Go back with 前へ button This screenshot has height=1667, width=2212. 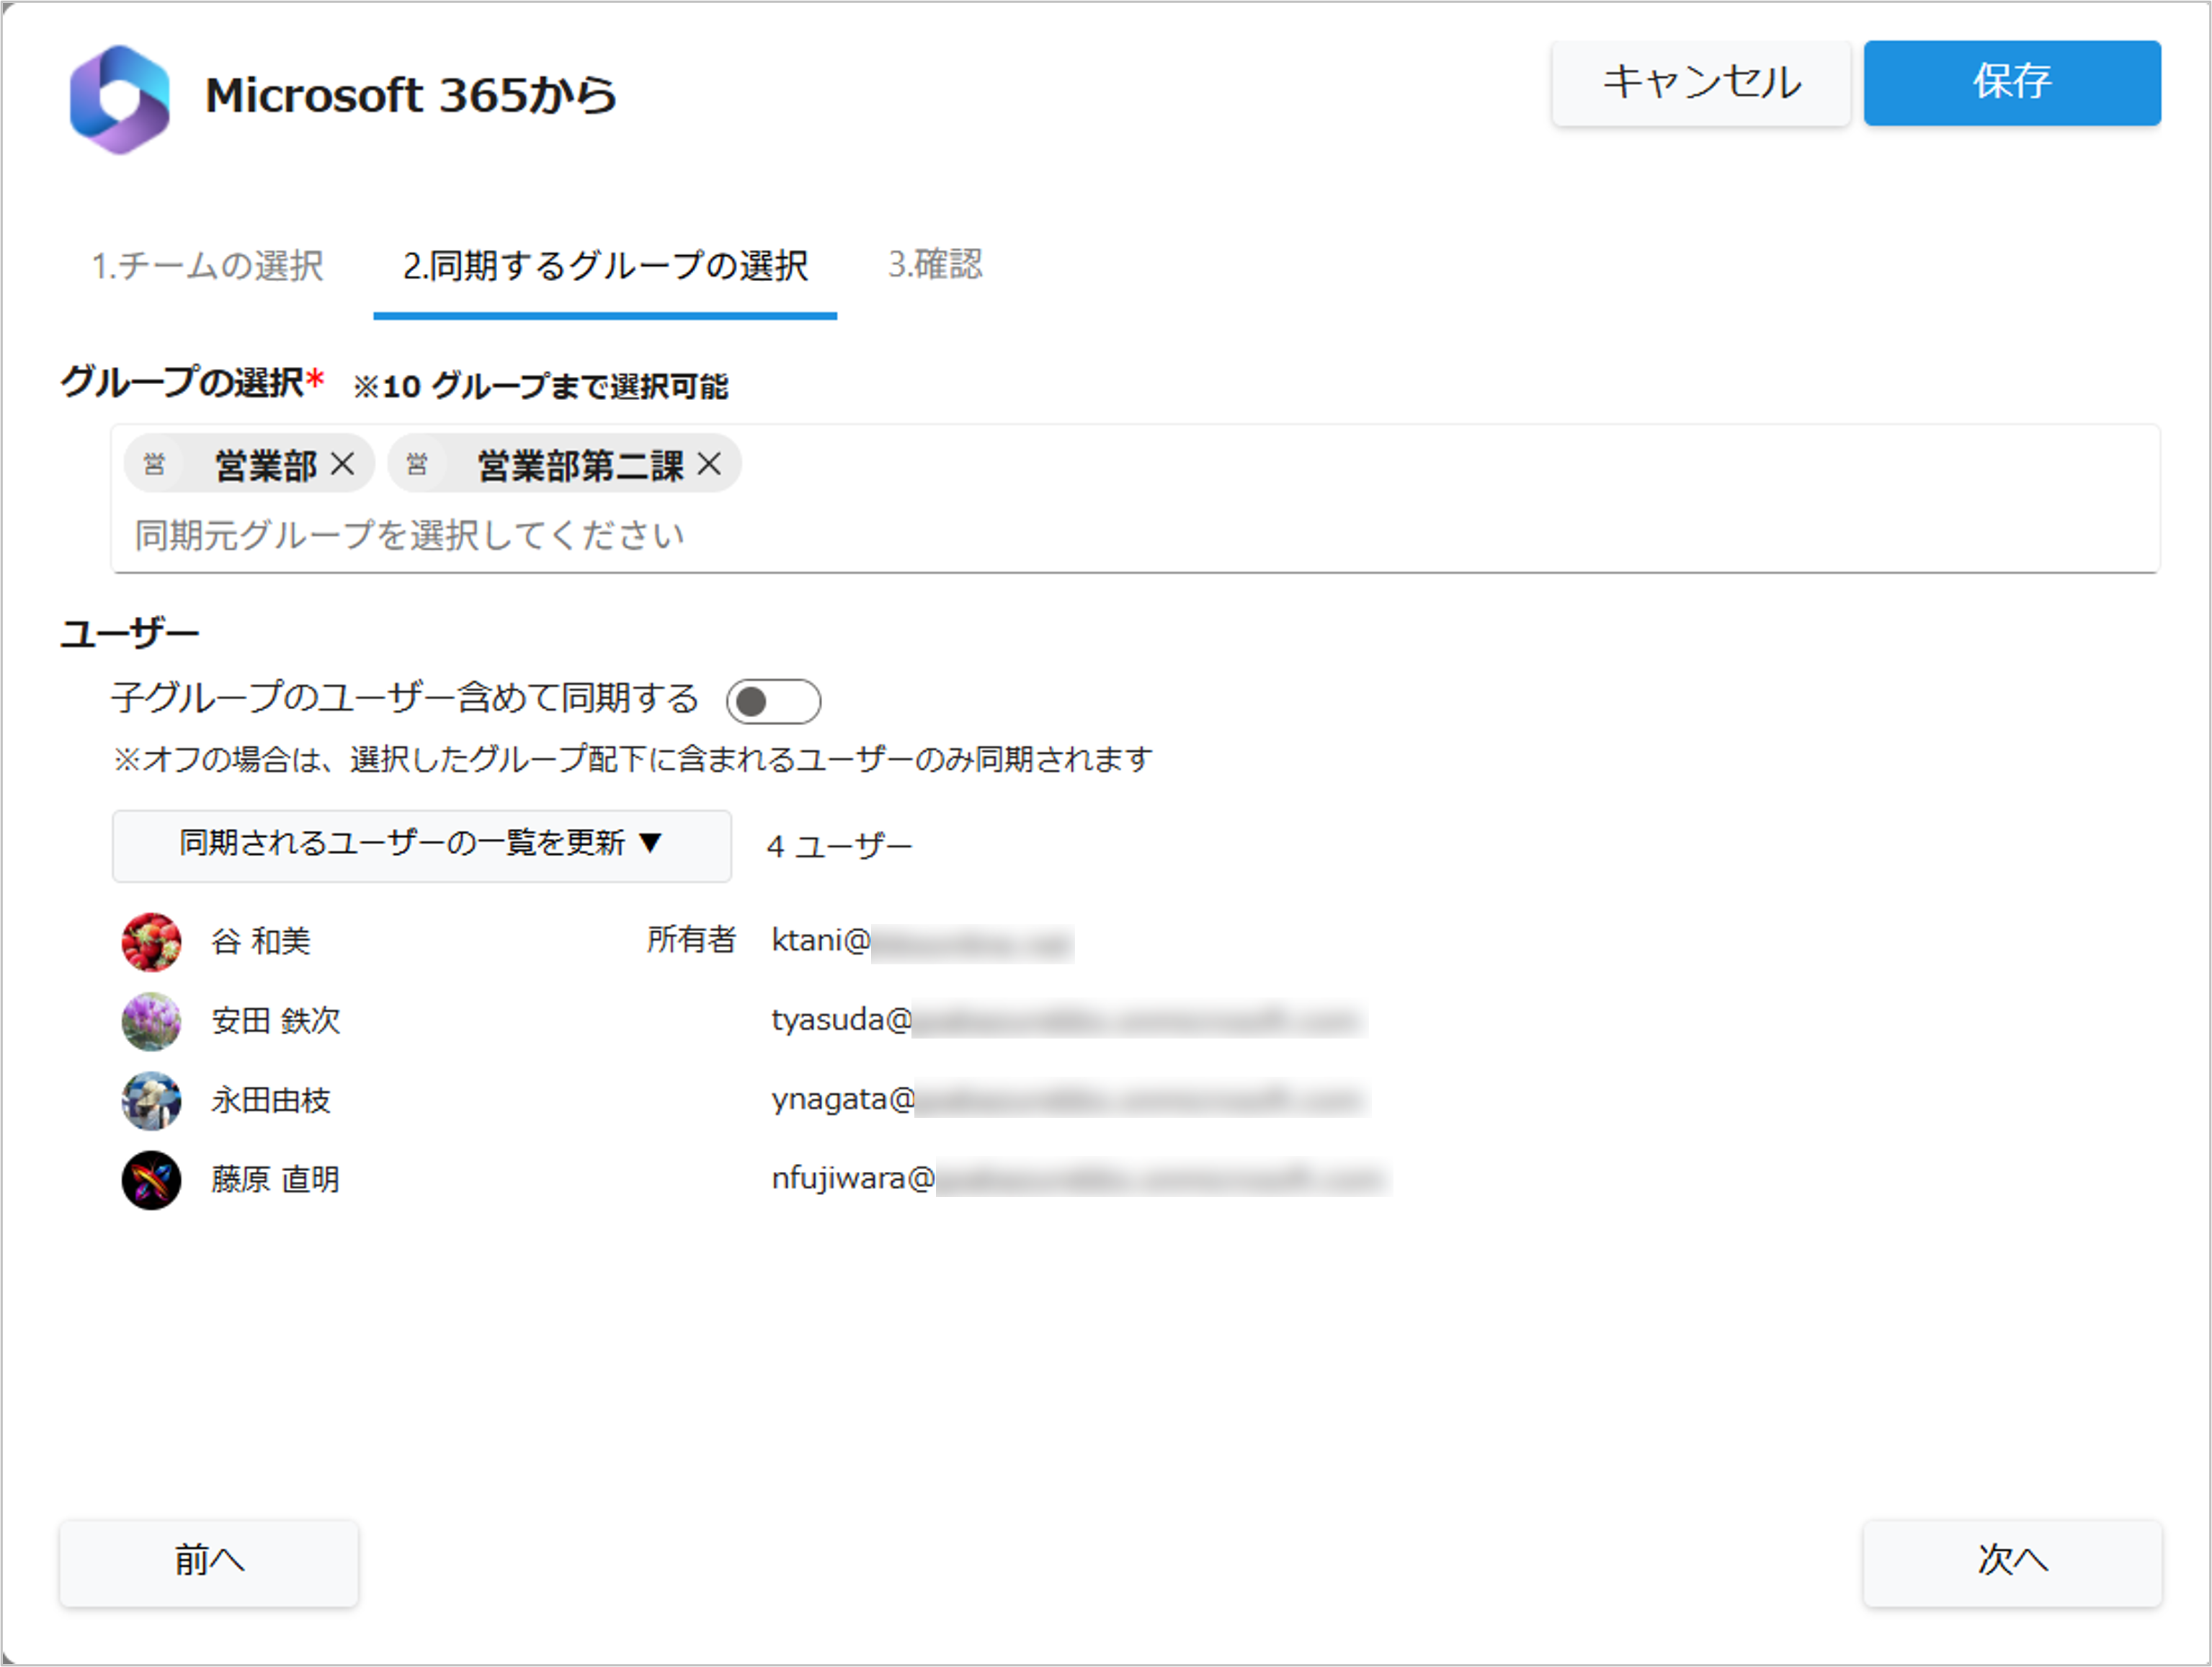pos(208,1561)
